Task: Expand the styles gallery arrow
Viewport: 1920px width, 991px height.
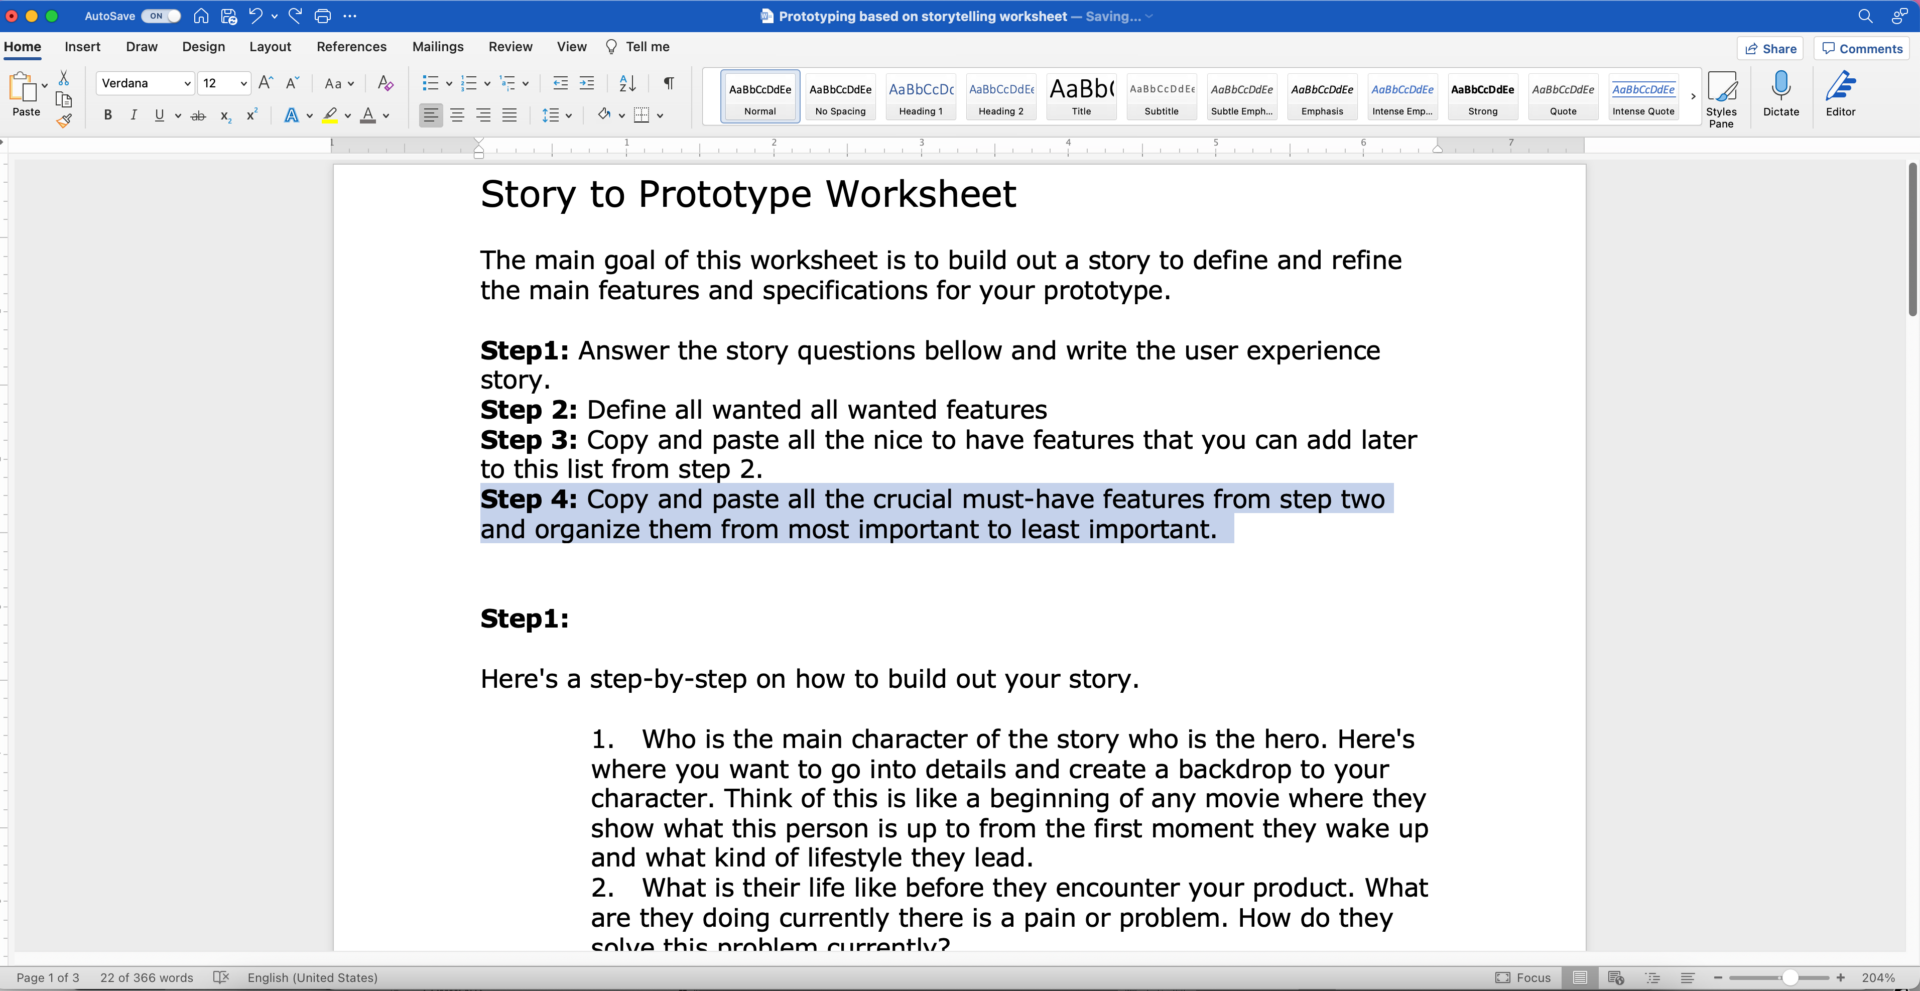Action: tap(1693, 97)
